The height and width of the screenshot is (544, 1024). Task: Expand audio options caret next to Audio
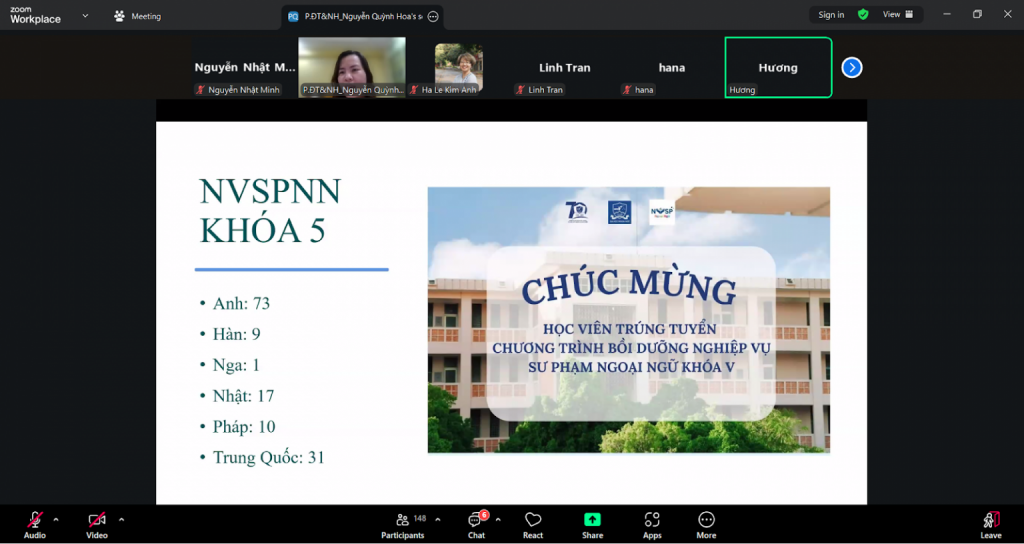click(56, 519)
